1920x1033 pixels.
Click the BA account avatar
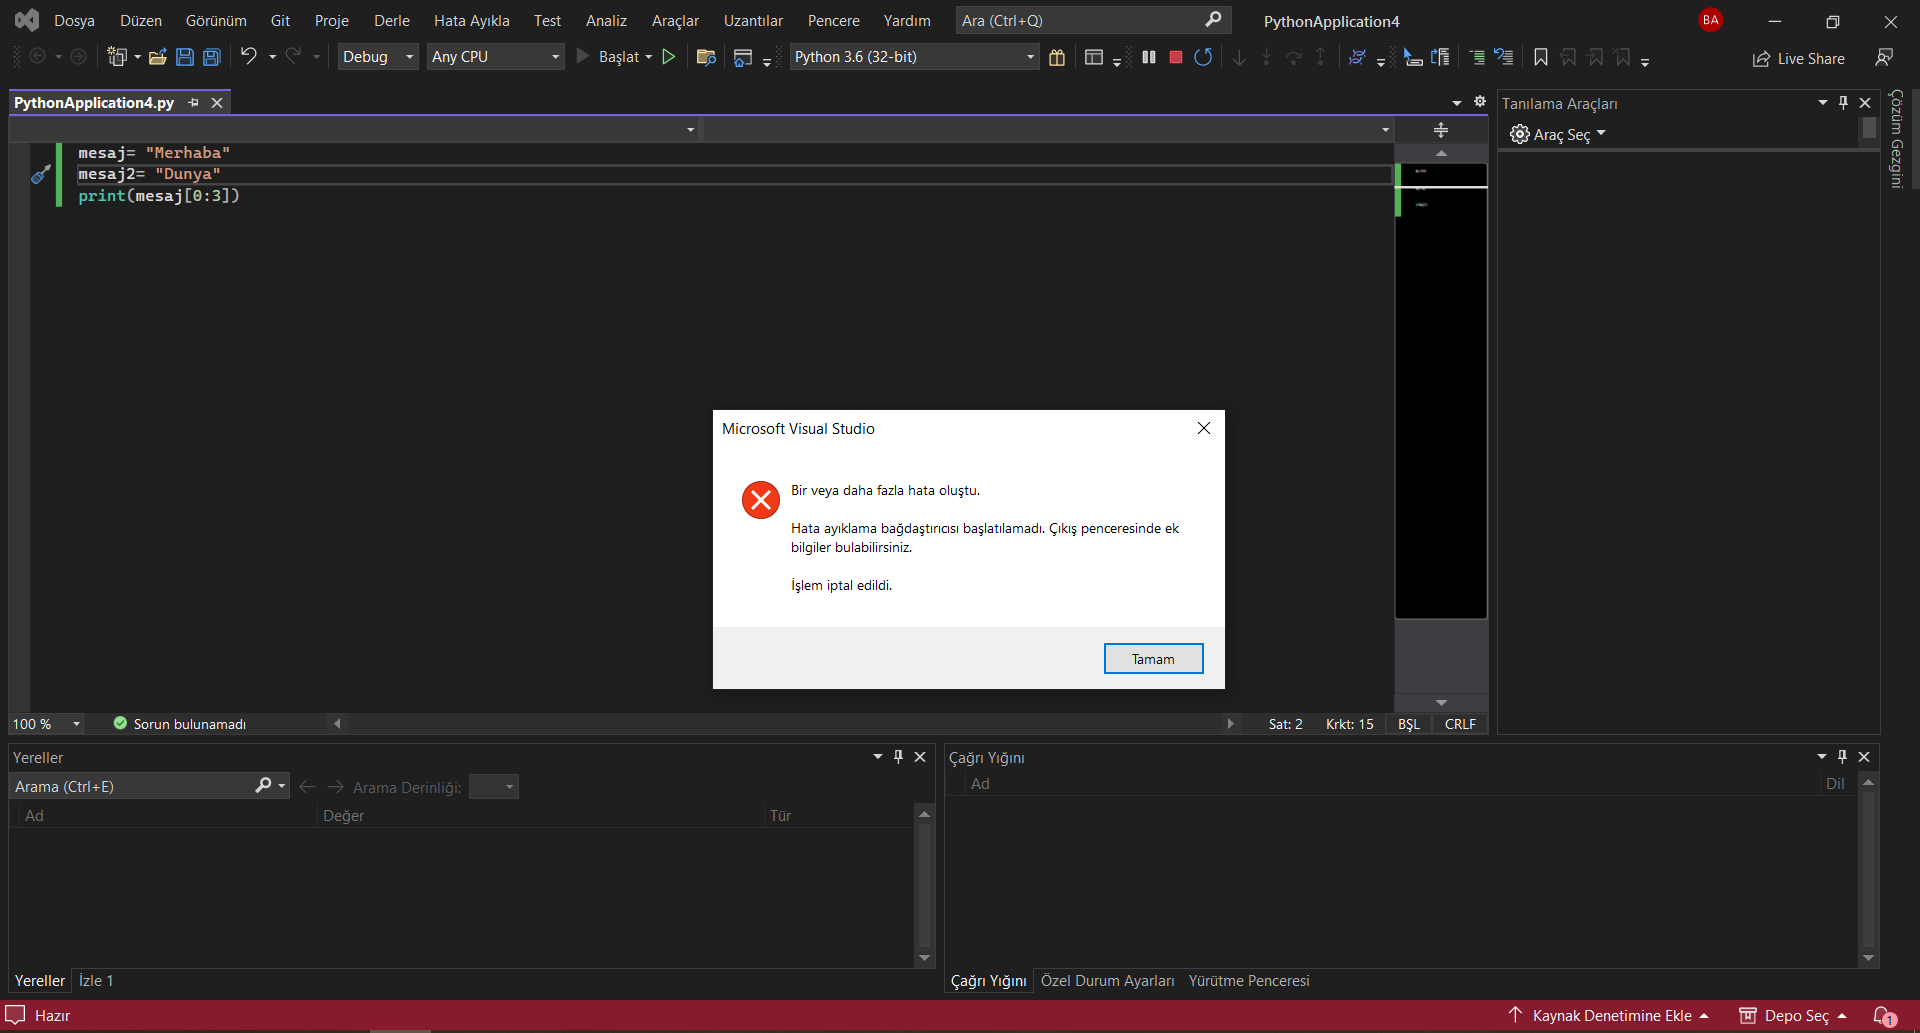pyautogui.click(x=1711, y=20)
